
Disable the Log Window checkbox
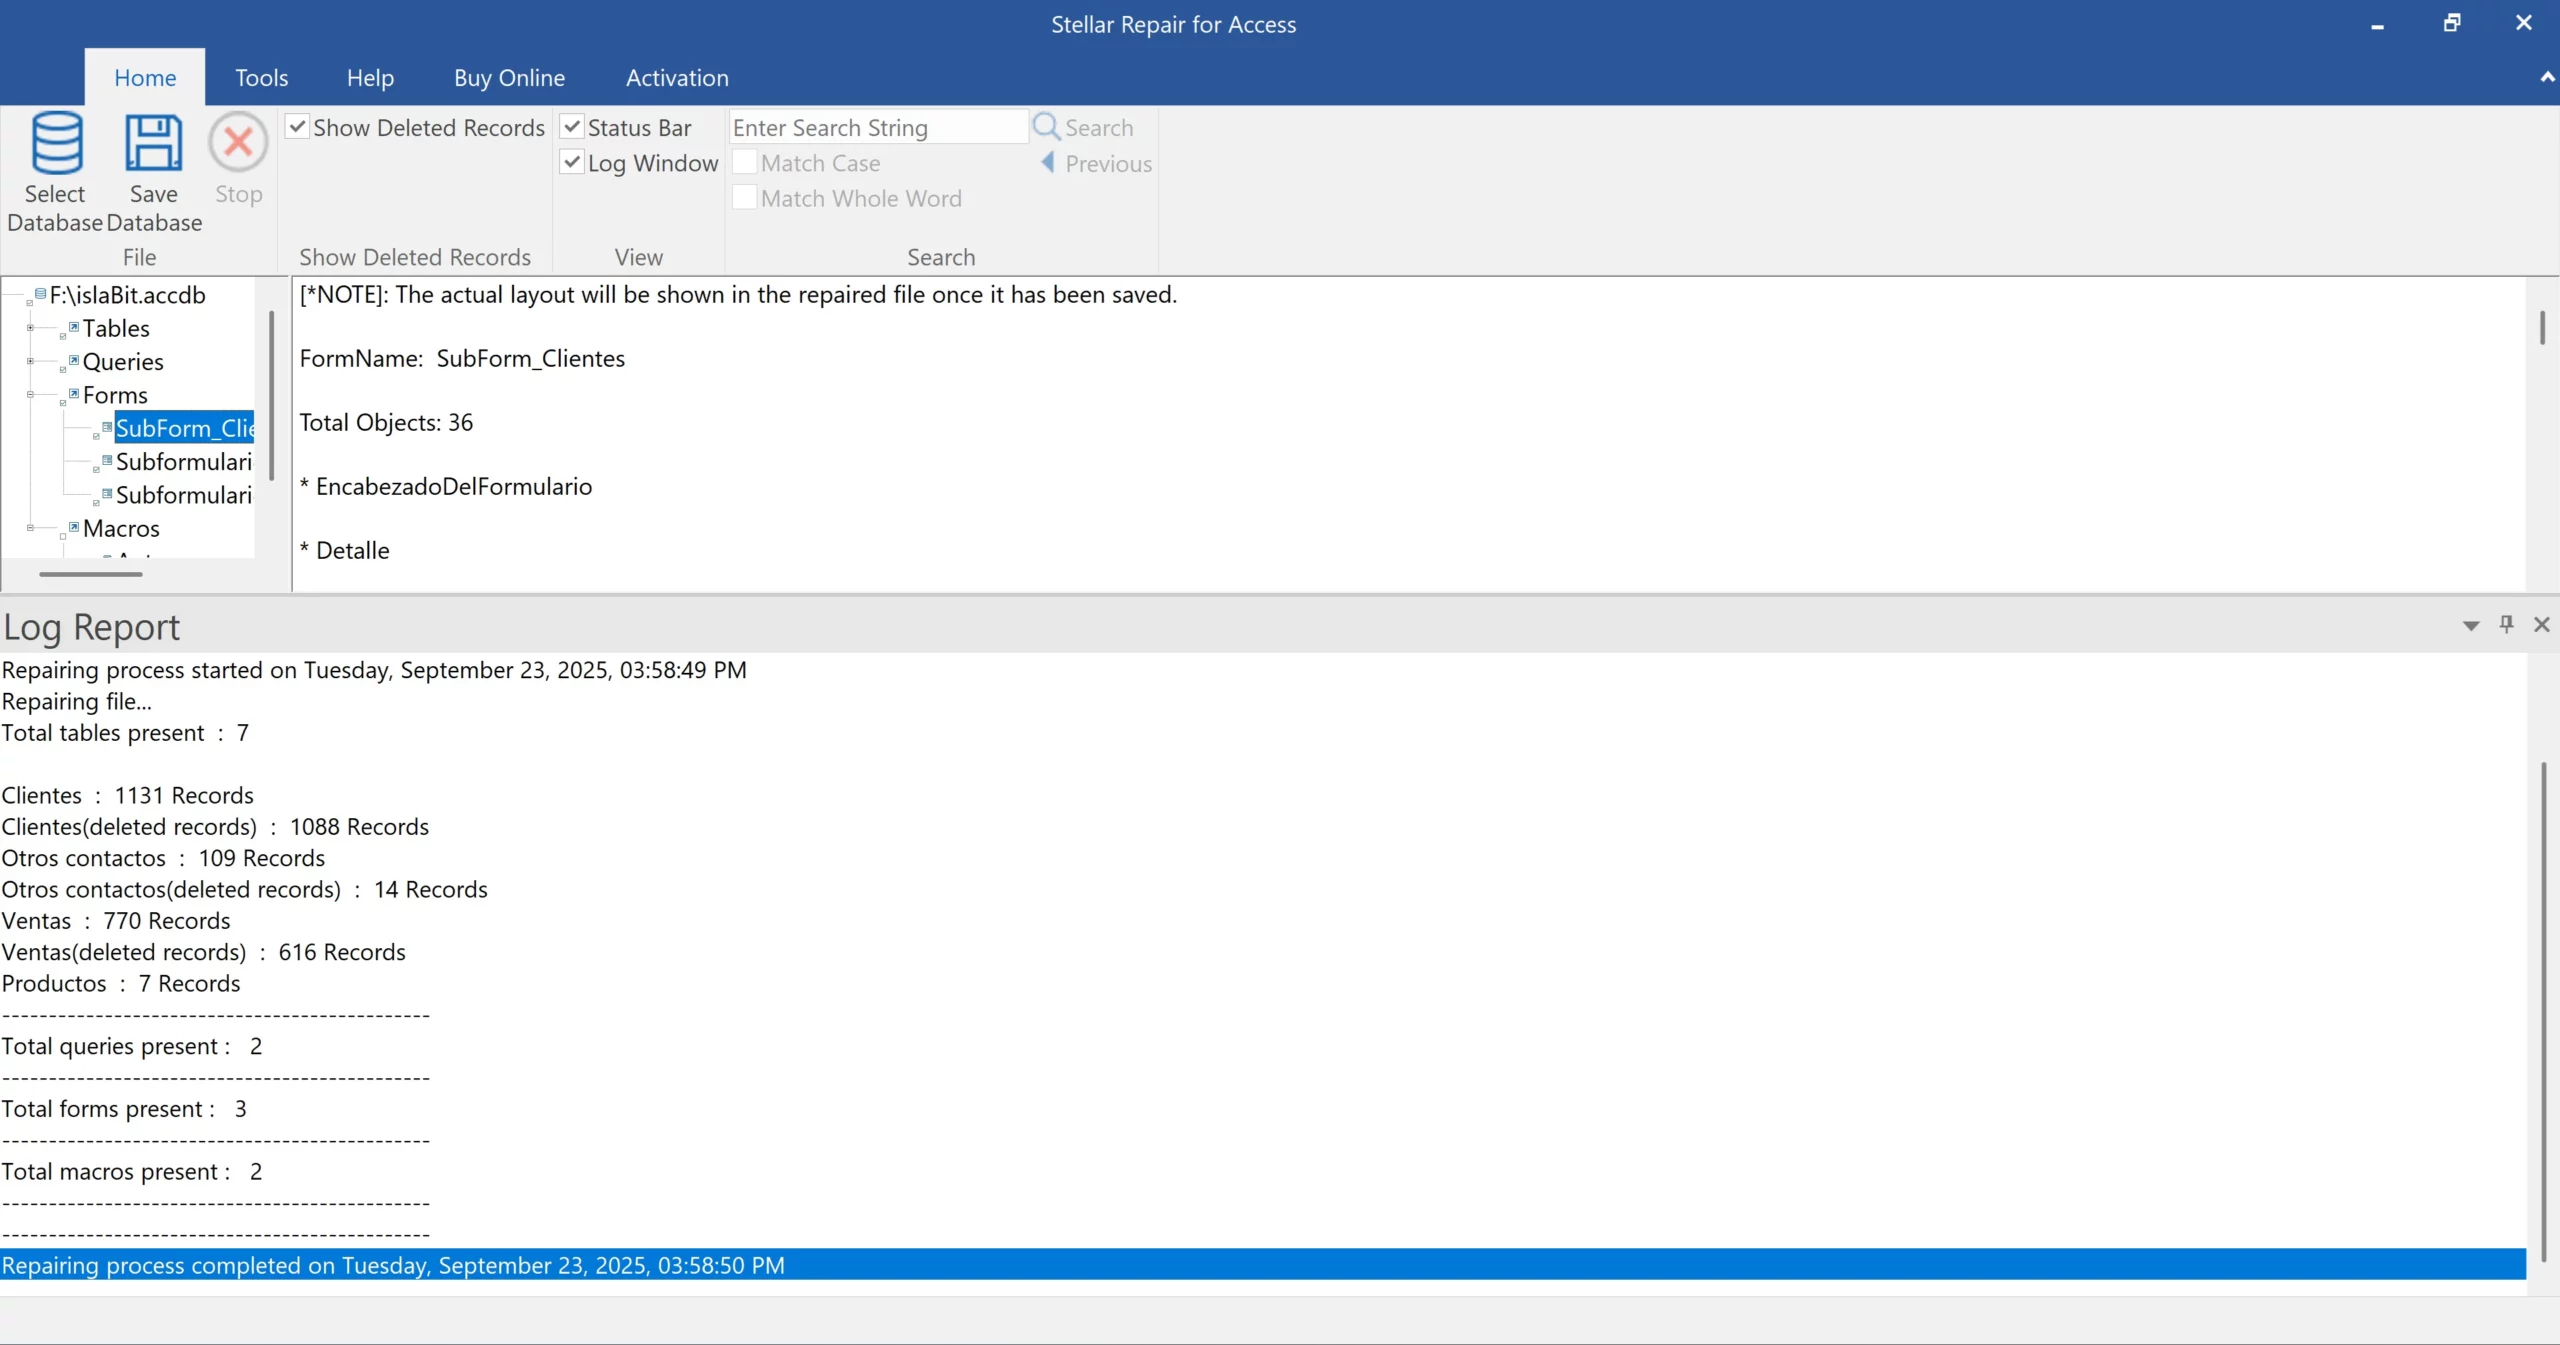[x=572, y=162]
